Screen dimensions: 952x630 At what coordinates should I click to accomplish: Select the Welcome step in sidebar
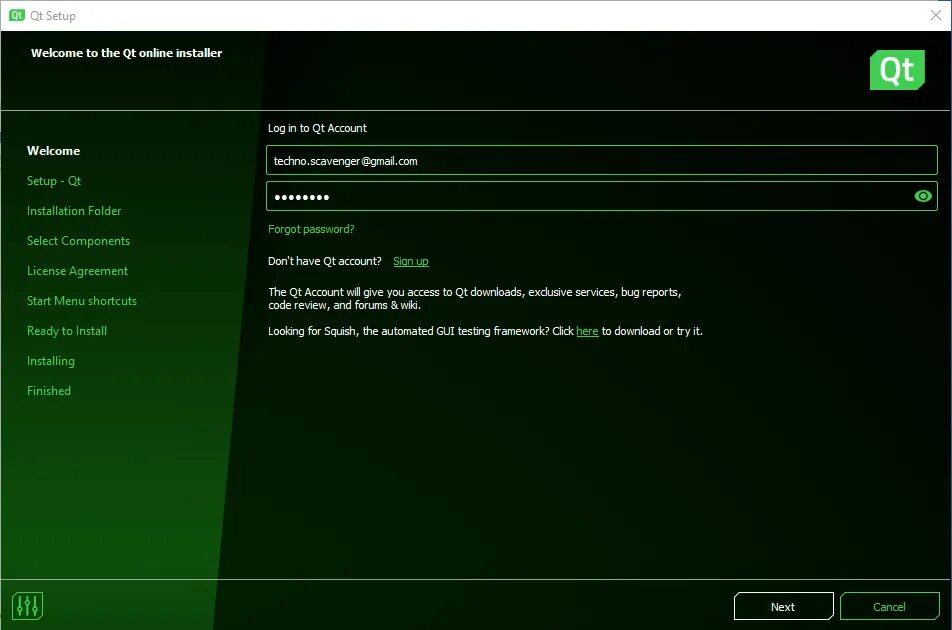tap(53, 151)
